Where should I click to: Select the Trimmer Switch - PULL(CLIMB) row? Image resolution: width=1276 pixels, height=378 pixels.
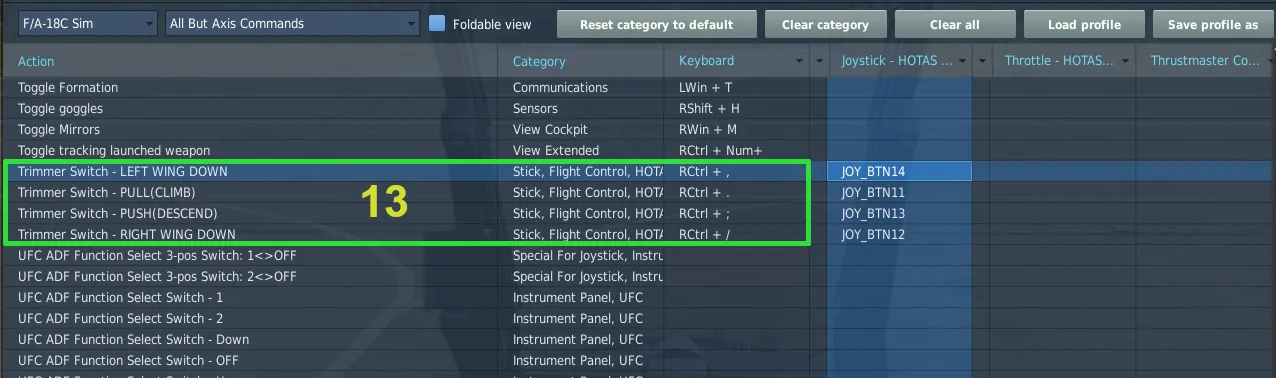[638, 193]
